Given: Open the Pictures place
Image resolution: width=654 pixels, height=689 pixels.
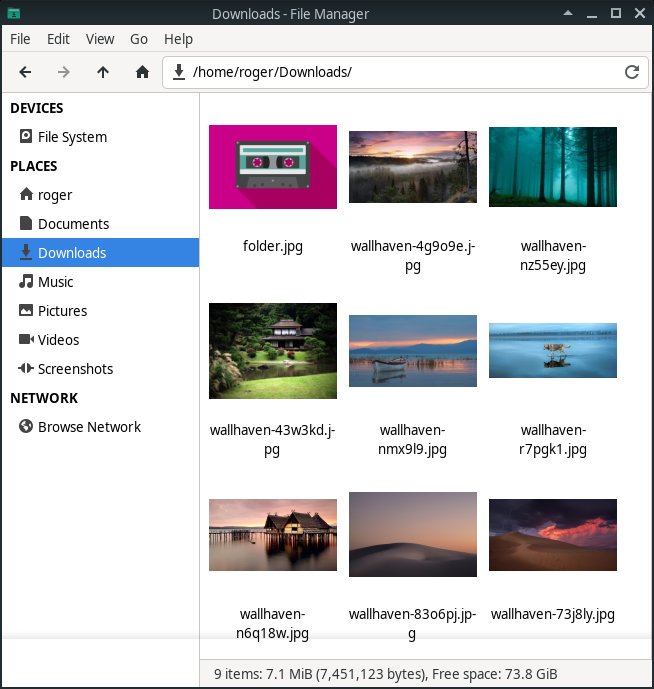Looking at the screenshot, I should 62,311.
